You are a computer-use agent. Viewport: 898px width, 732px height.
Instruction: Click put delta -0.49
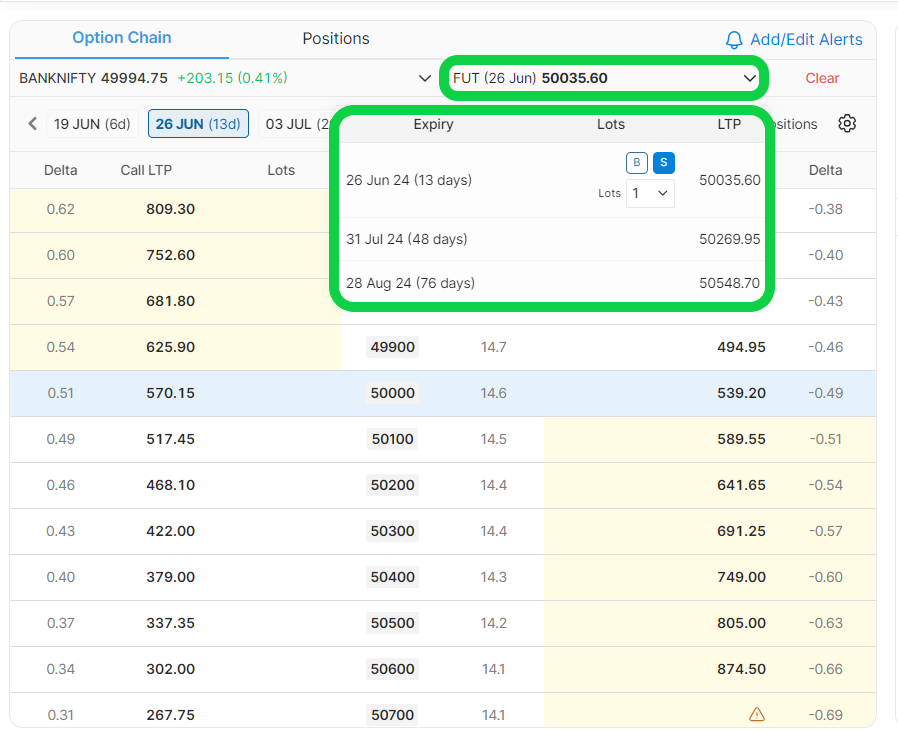825,393
